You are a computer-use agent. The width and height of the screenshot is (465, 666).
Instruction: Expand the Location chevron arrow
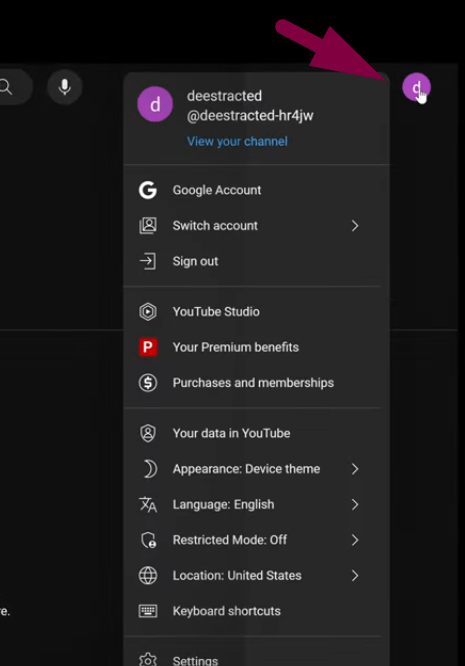tap(355, 576)
